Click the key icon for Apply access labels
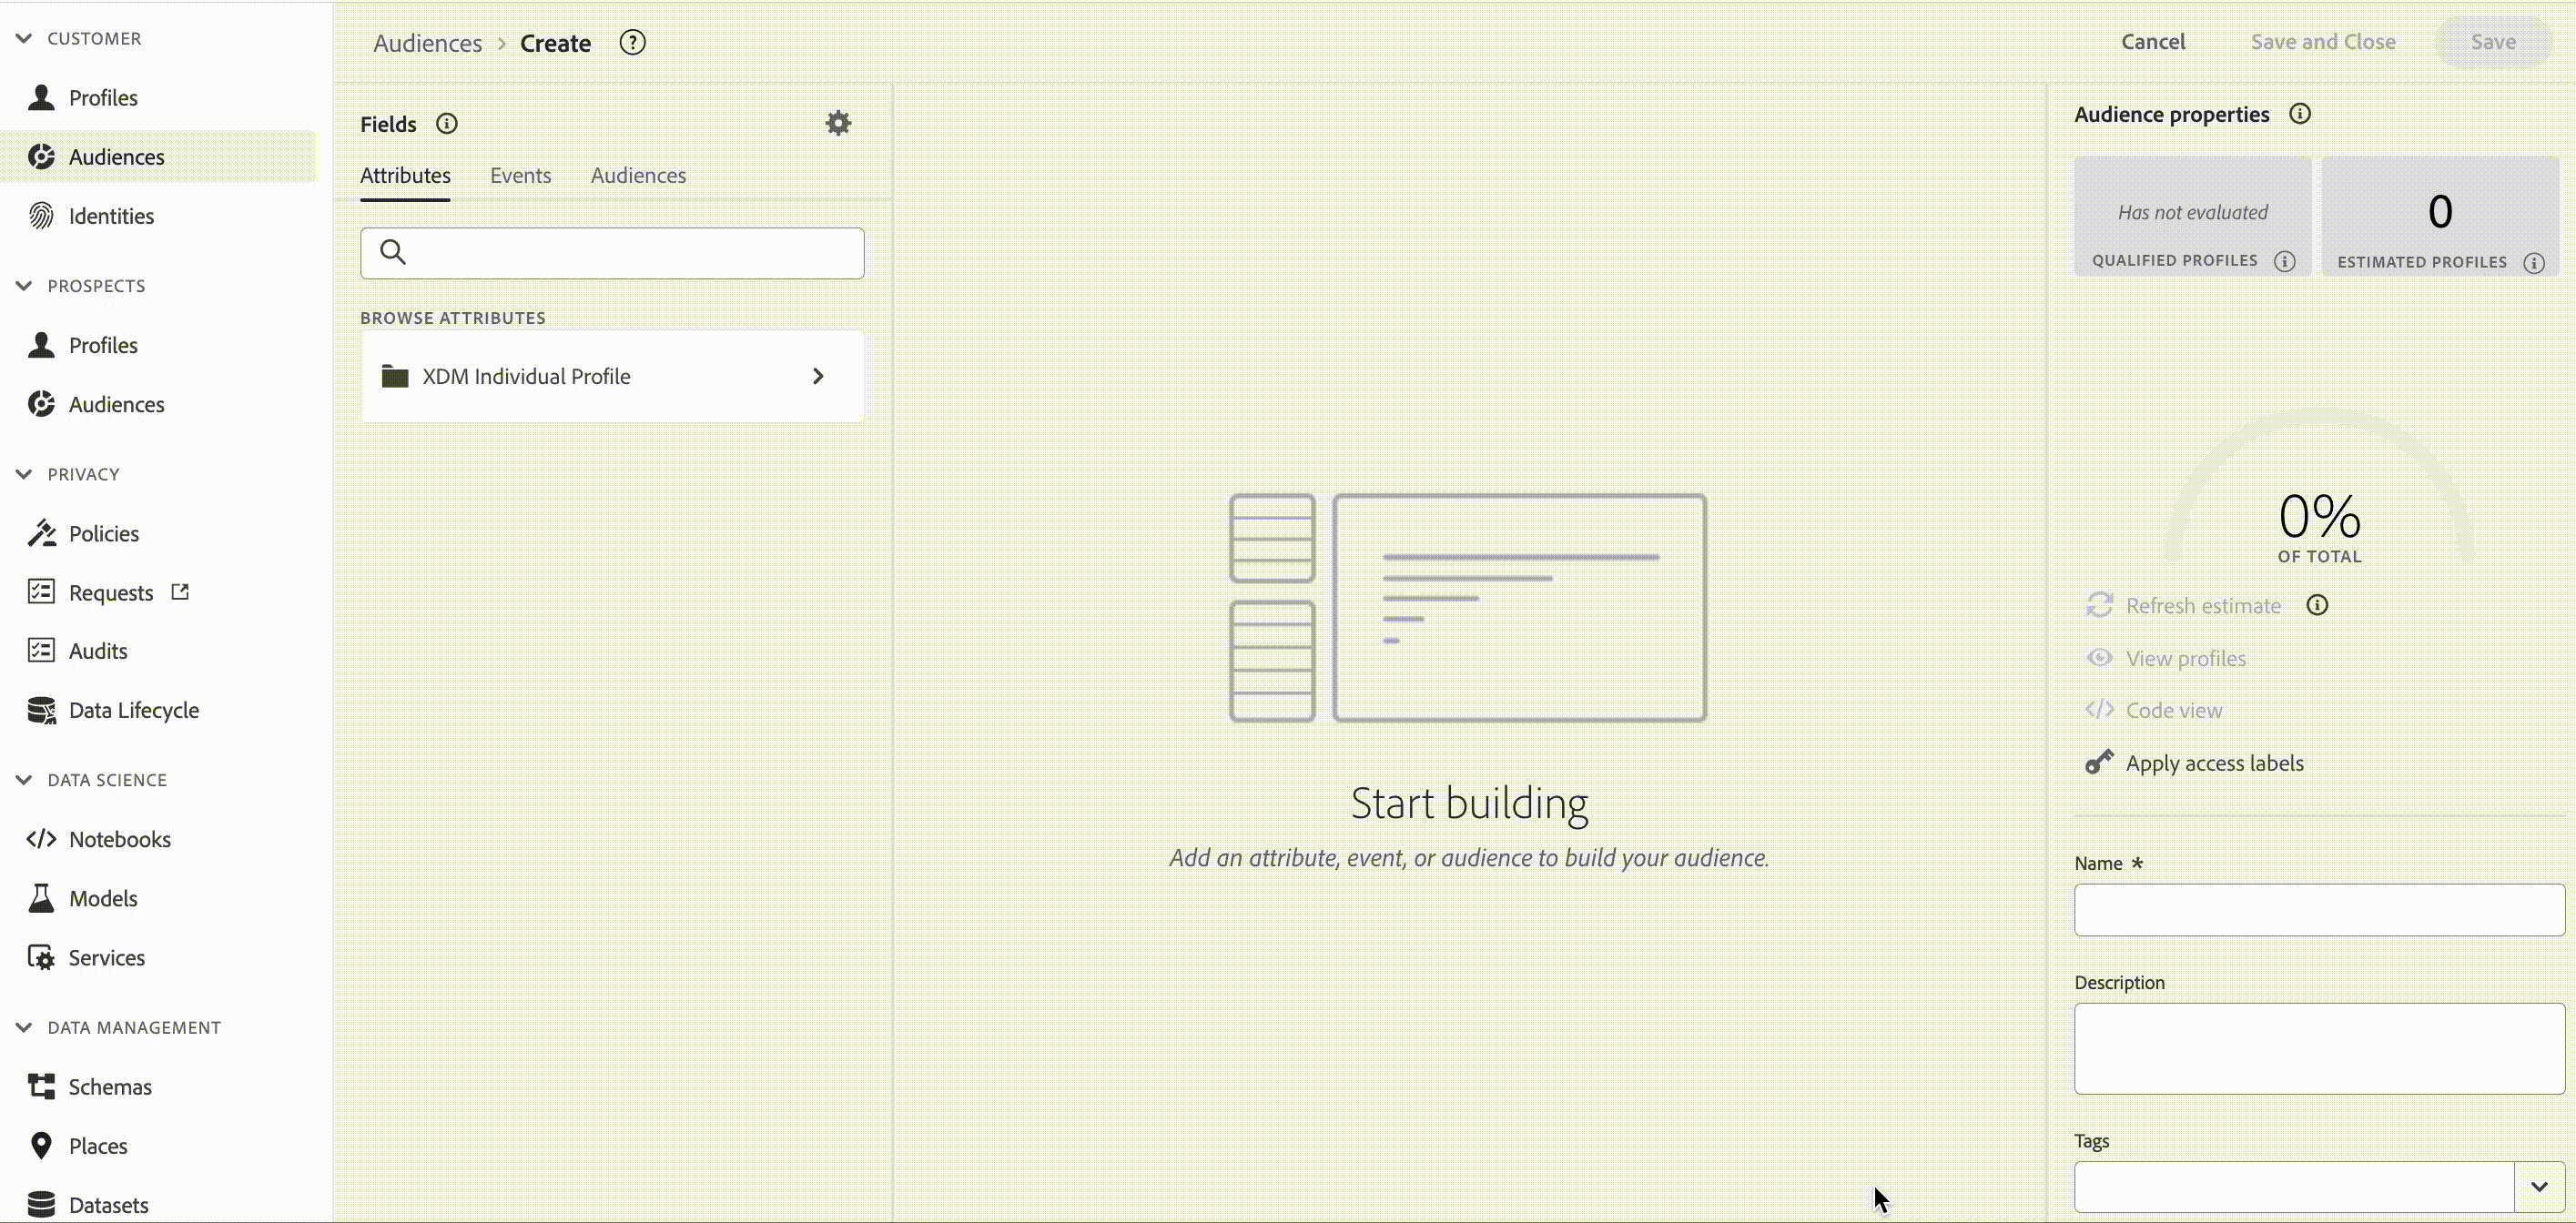The width and height of the screenshot is (2576, 1223). pyautogui.click(x=2099, y=762)
